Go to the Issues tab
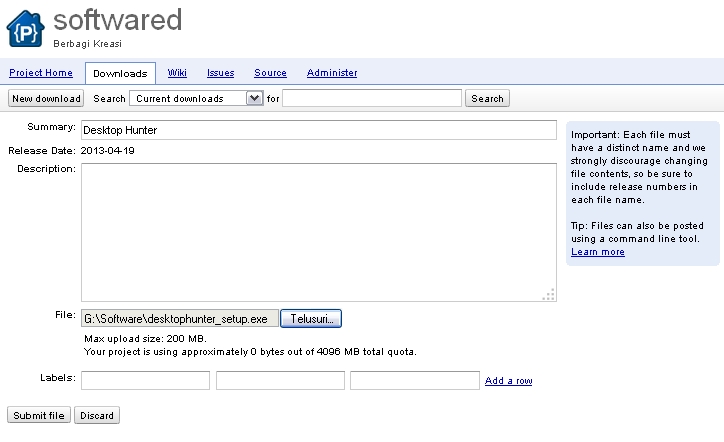Screen dimensions: 724x442 coord(220,73)
